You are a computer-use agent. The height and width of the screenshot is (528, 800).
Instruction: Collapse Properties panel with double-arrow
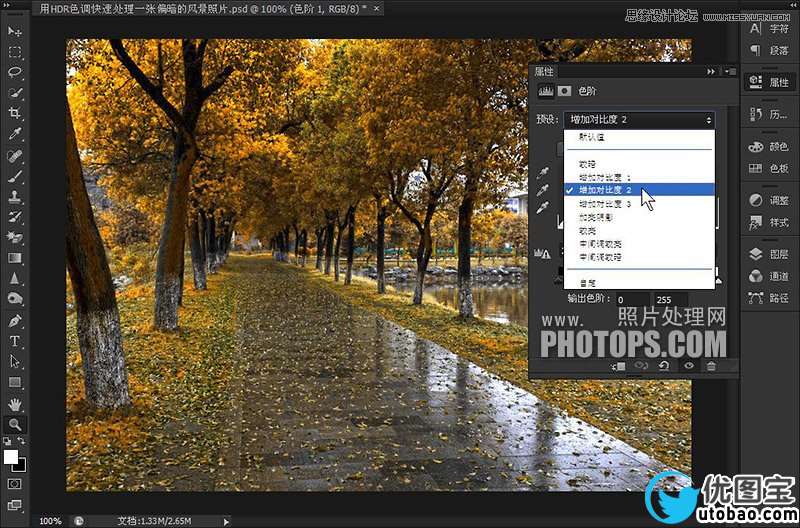point(712,72)
